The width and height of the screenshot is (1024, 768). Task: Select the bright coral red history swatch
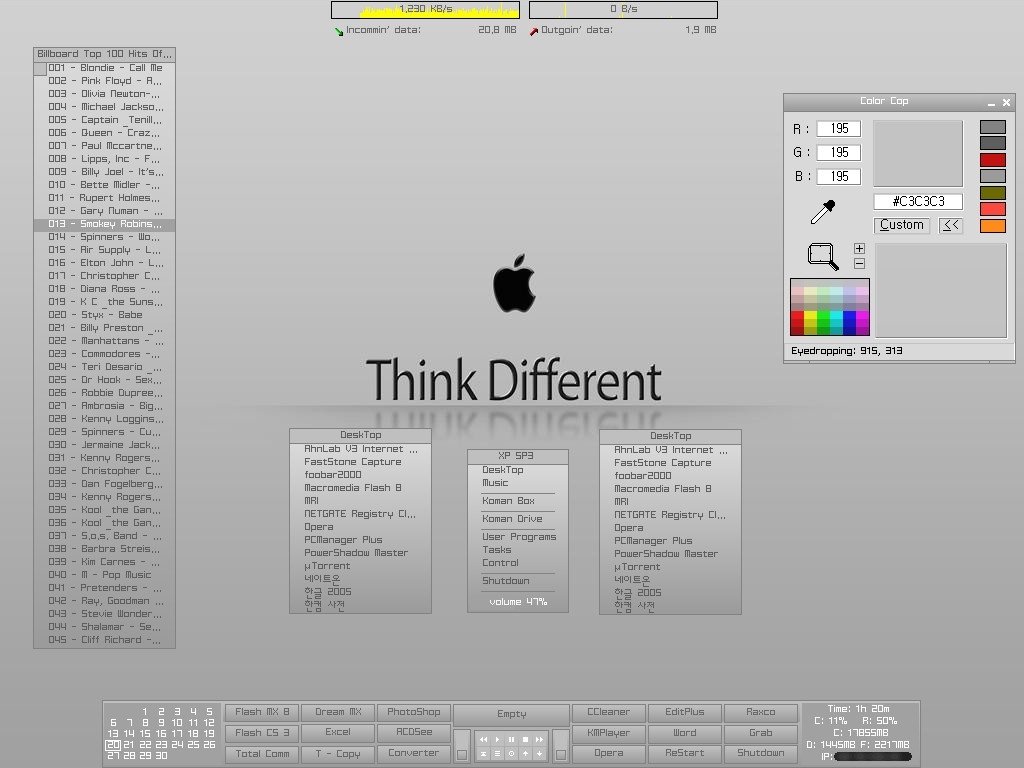click(993, 209)
